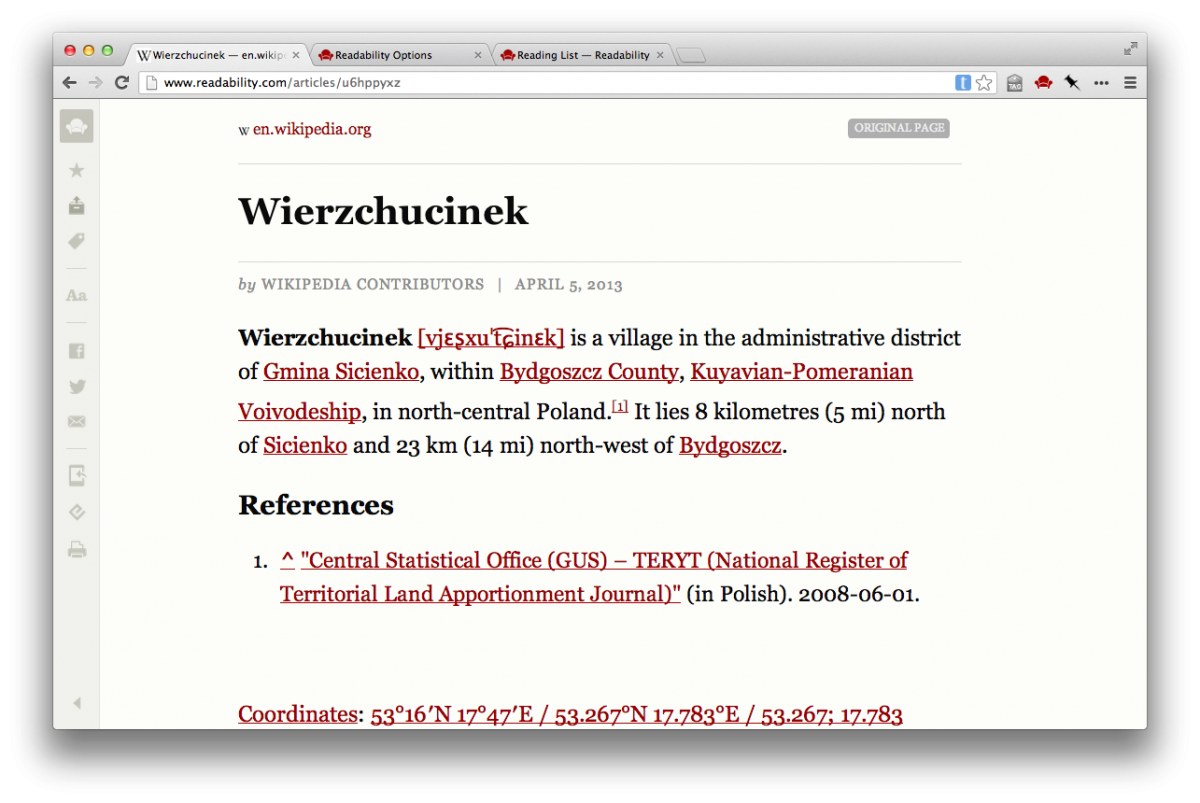The width and height of the screenshot is (1200, 803).
Task: Click the star favorite icon in sidebar
Action: point(76,171)
